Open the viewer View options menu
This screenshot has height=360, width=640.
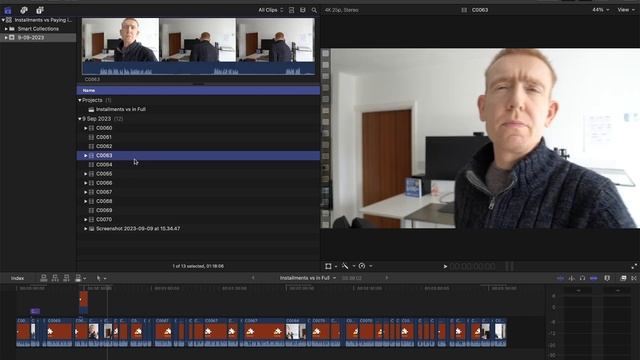point(626,10)
